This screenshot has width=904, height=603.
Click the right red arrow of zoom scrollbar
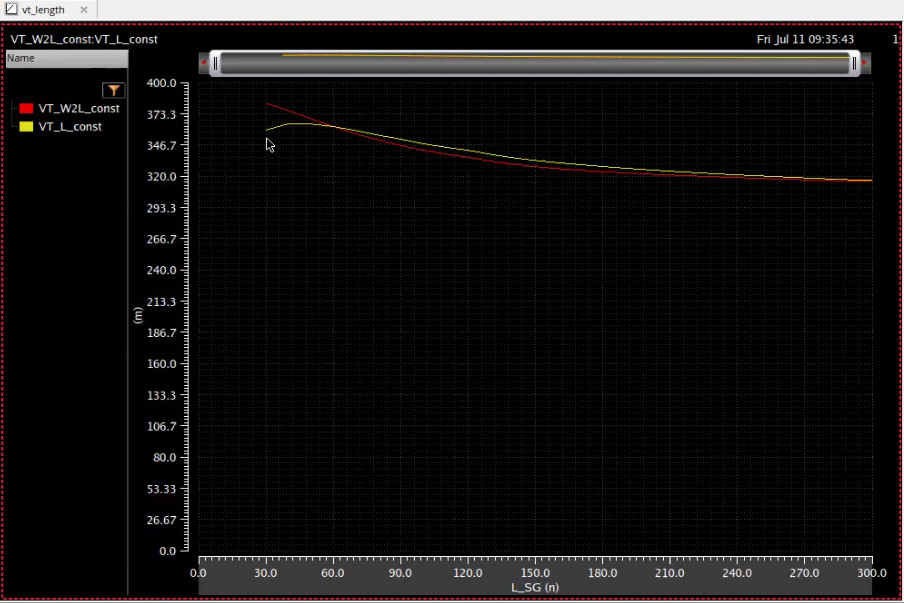(x=865, y=63)
